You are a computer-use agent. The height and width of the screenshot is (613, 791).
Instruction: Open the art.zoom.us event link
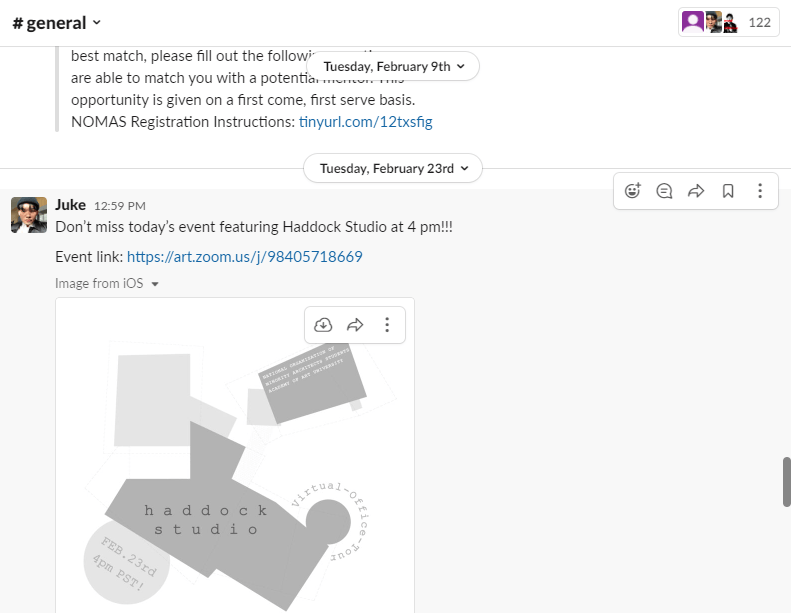click(x=244, y=257)
